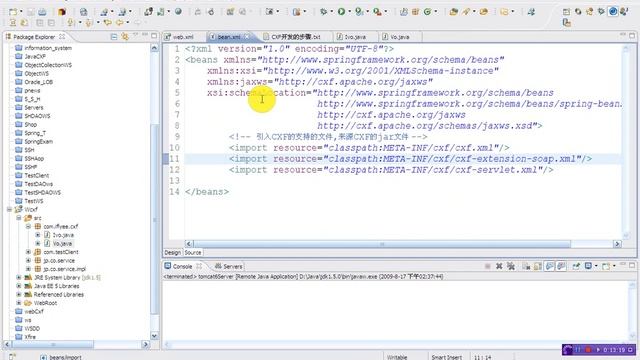
Task: Expand Java EE 5 Libraries node
Action: 19,286
